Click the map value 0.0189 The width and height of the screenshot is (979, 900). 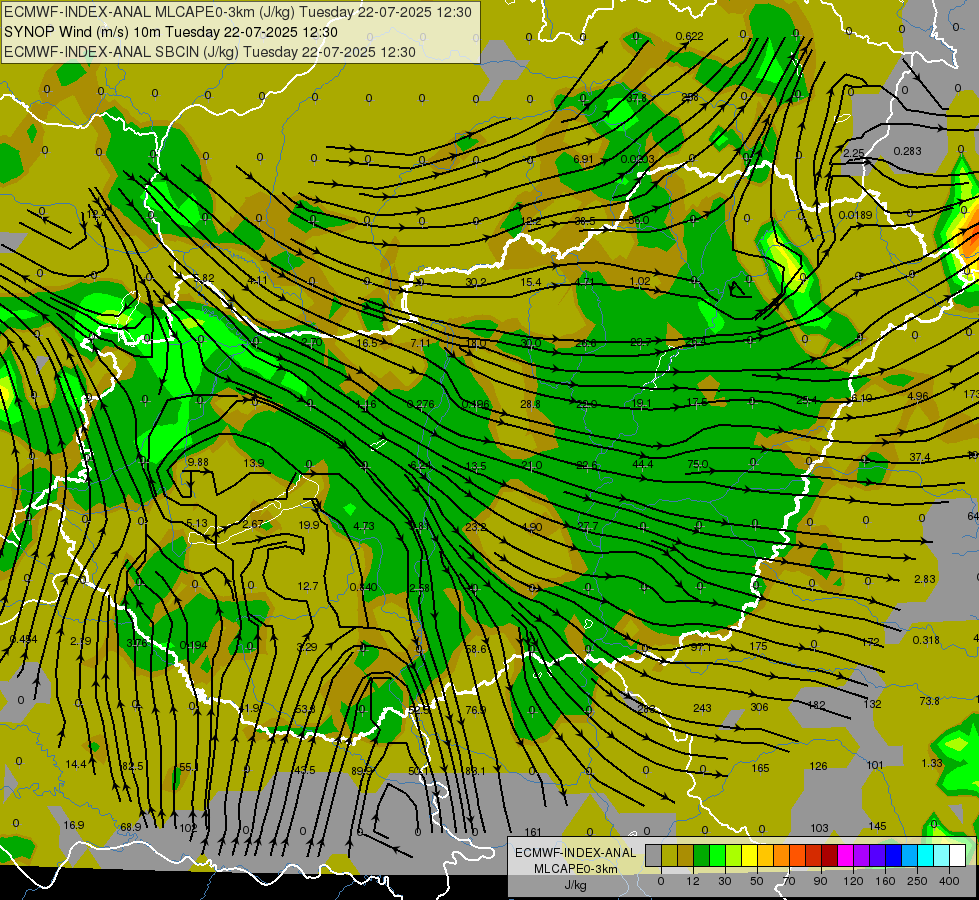tap(855, 215)
